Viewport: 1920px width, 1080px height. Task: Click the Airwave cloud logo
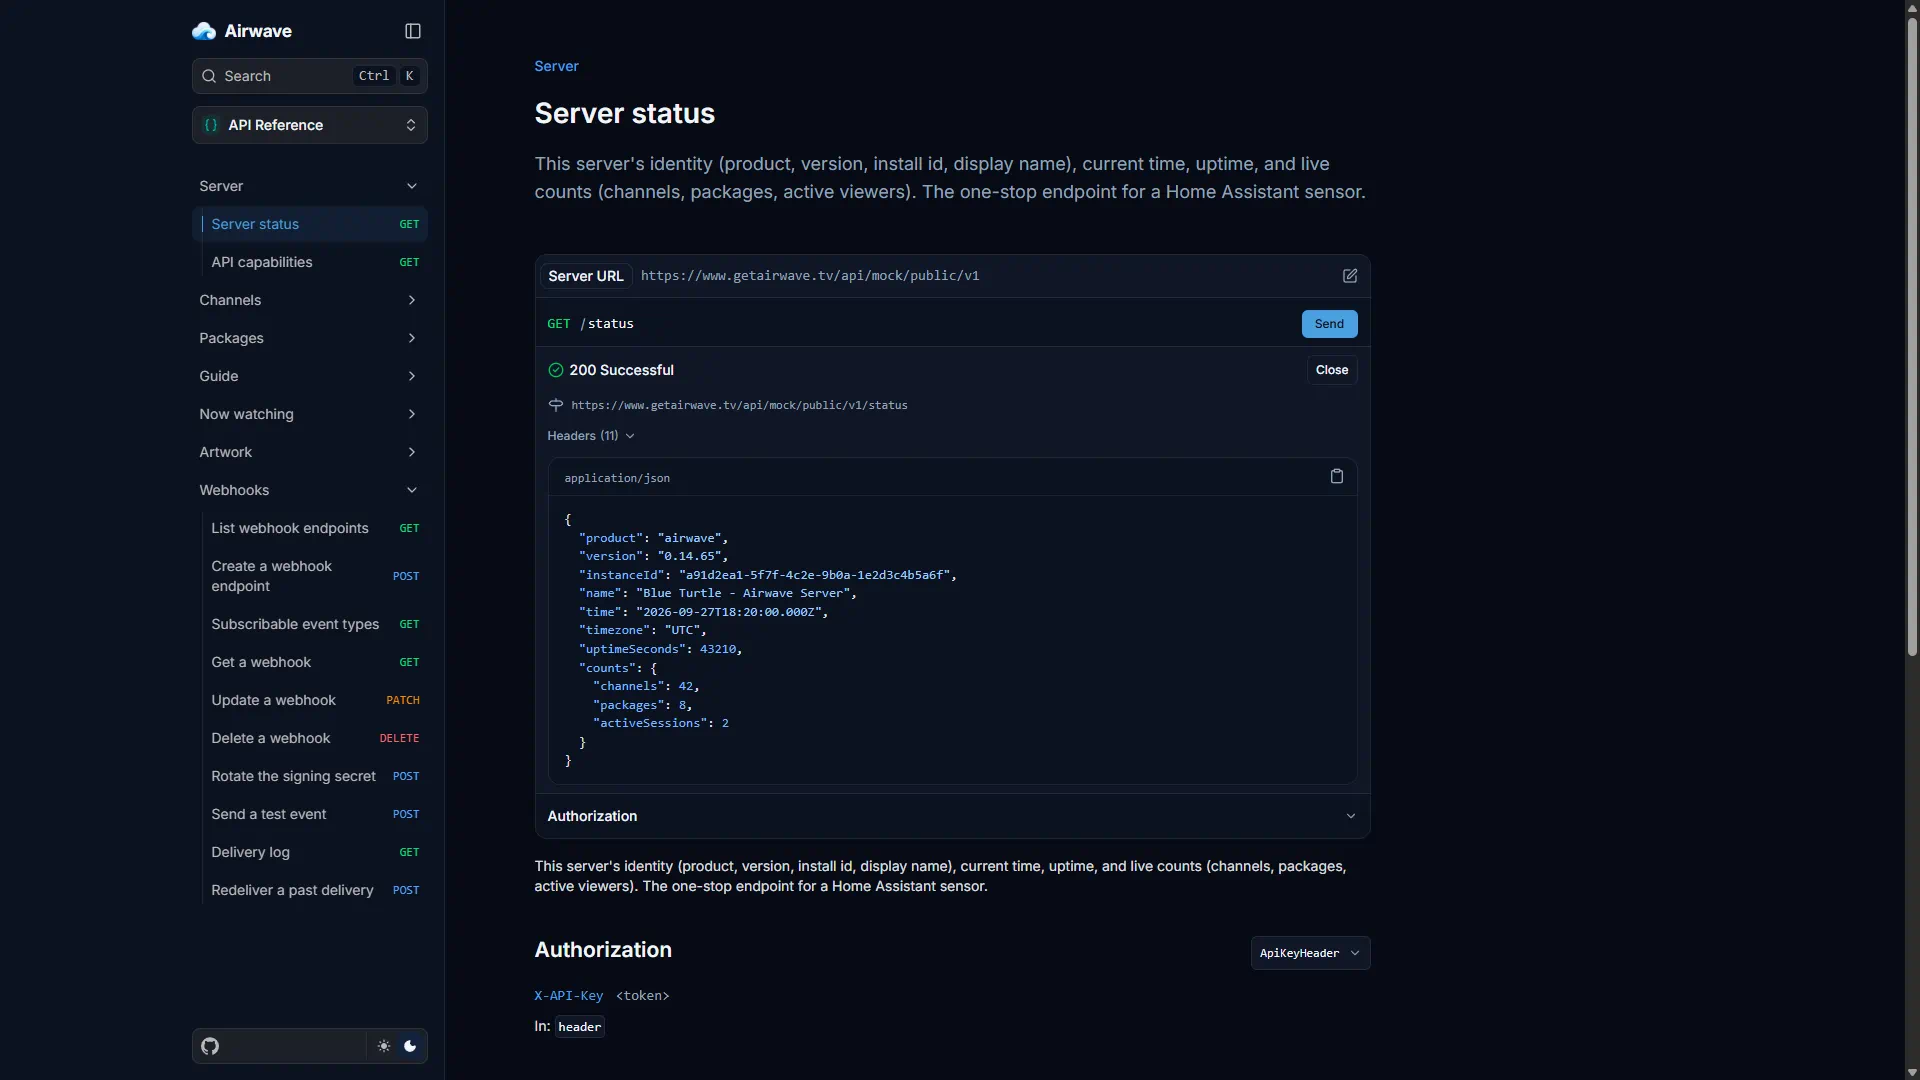click(x=204, y=31)
